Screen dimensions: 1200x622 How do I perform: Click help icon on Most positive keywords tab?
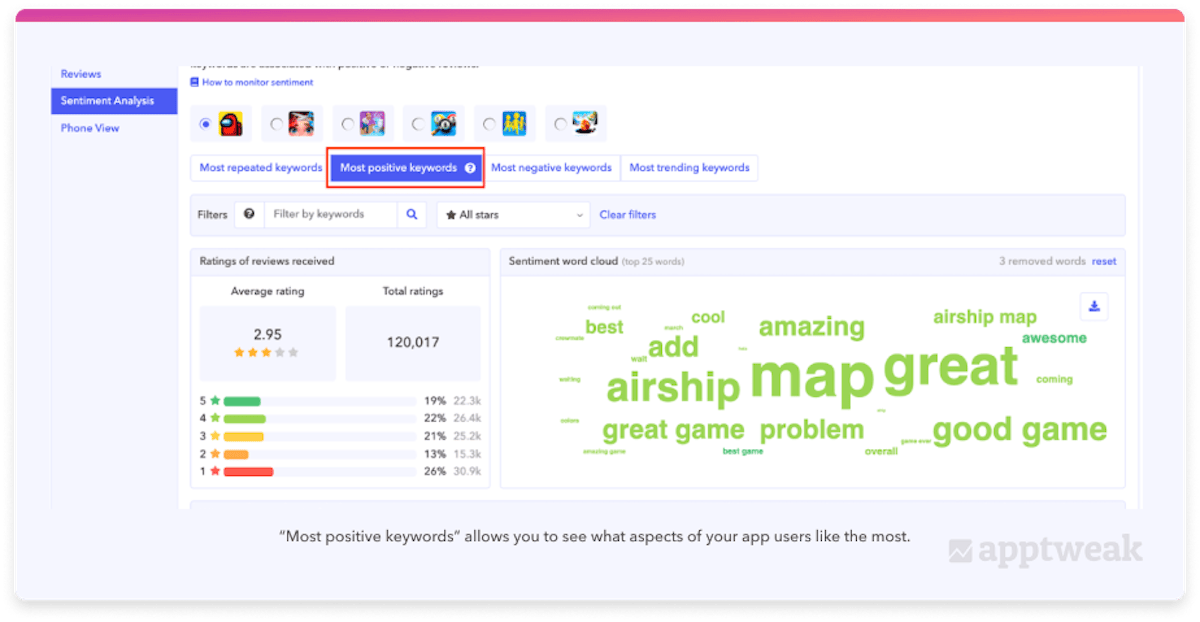[470, 168]
